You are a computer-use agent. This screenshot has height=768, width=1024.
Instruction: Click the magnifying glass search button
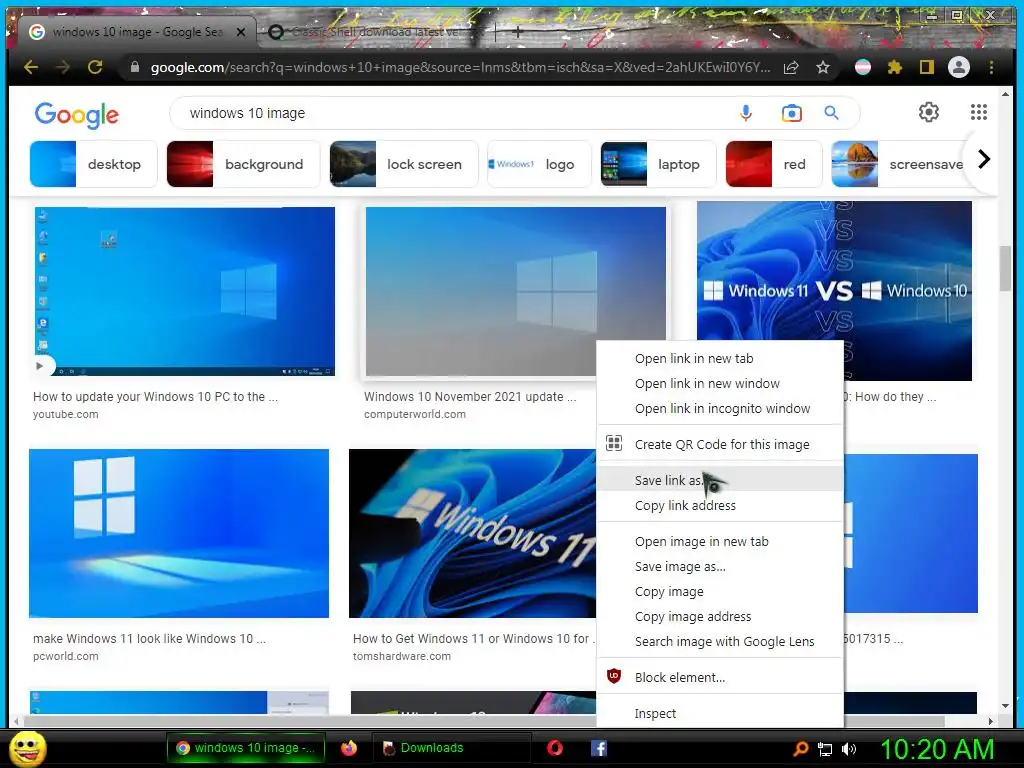click(831, 113)
